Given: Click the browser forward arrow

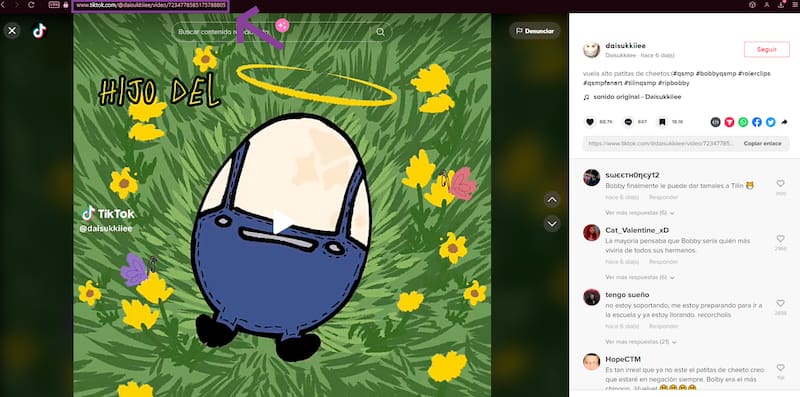Looking at the screenshot, I should pos(17,5).
